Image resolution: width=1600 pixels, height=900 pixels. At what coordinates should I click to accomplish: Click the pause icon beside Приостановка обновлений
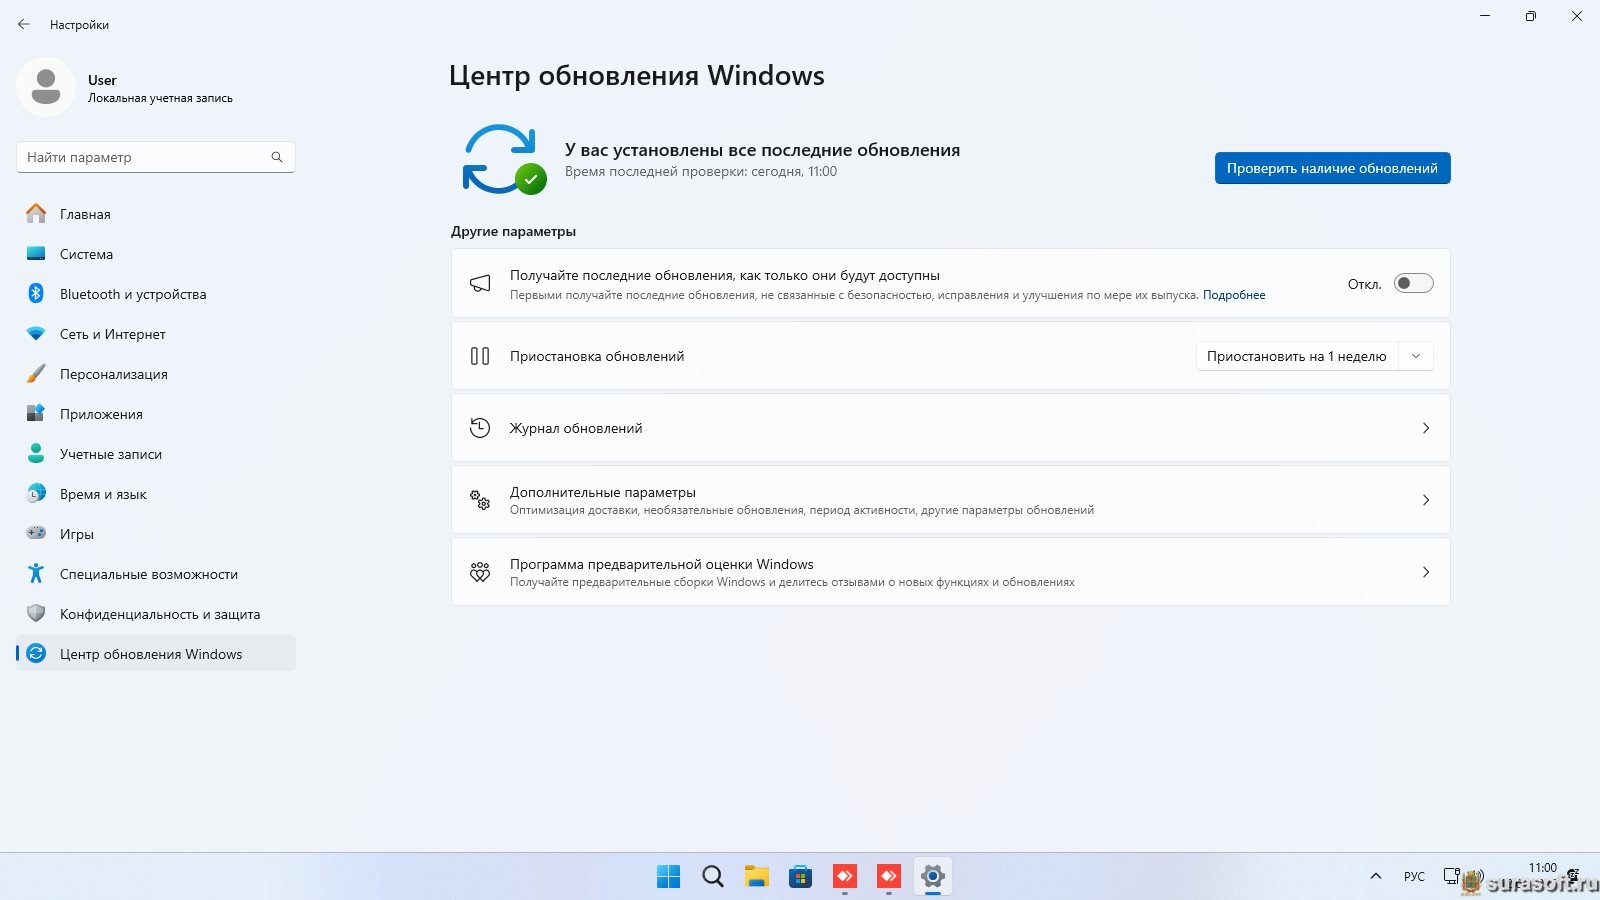point(480,356)
